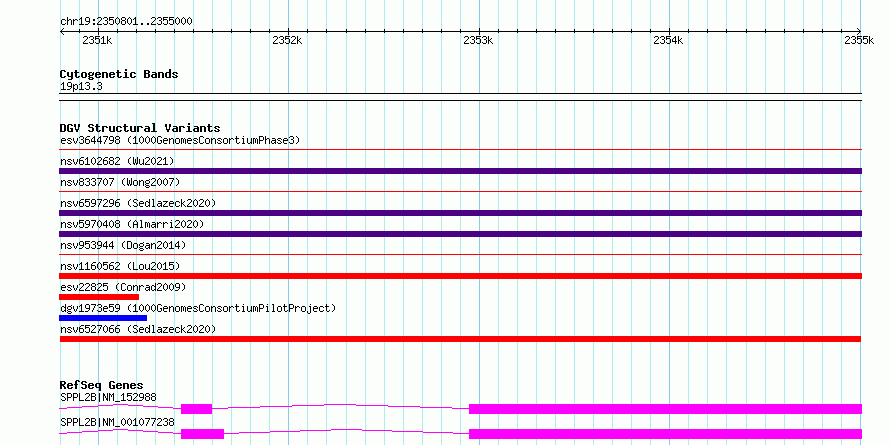This screenshot has width=890, height=445.
Task: Click the chr19:2350801..2355000 coordinate label
Action: [x=126, y=22]
